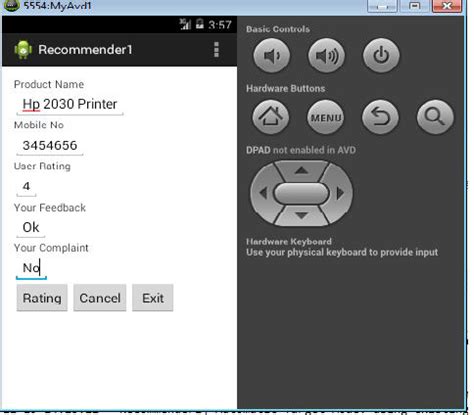Viewport: 474px width, 415px height.
Task: Click the Rating button
Action: point(42,298)
